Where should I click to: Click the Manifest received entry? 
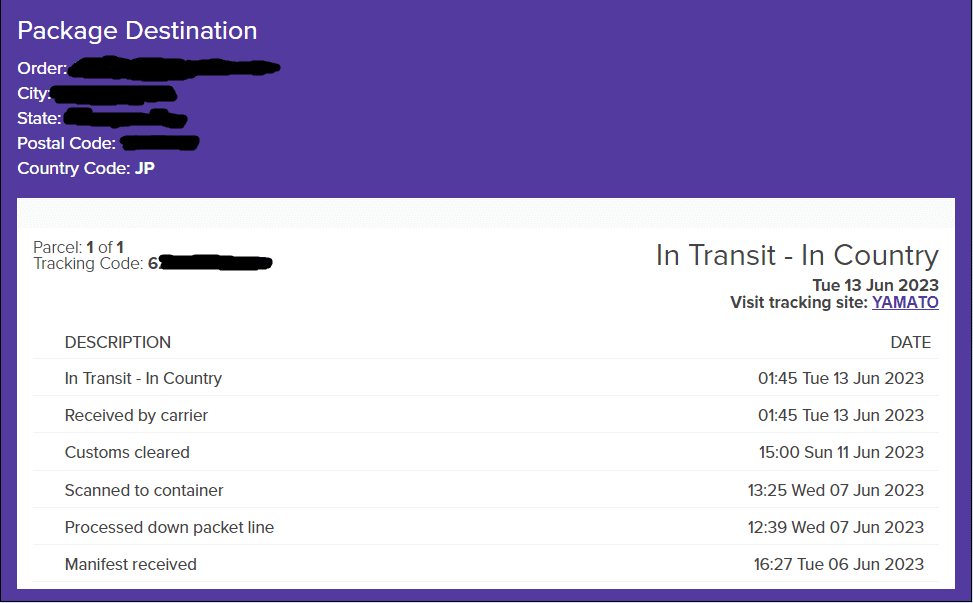coord(485,565)
